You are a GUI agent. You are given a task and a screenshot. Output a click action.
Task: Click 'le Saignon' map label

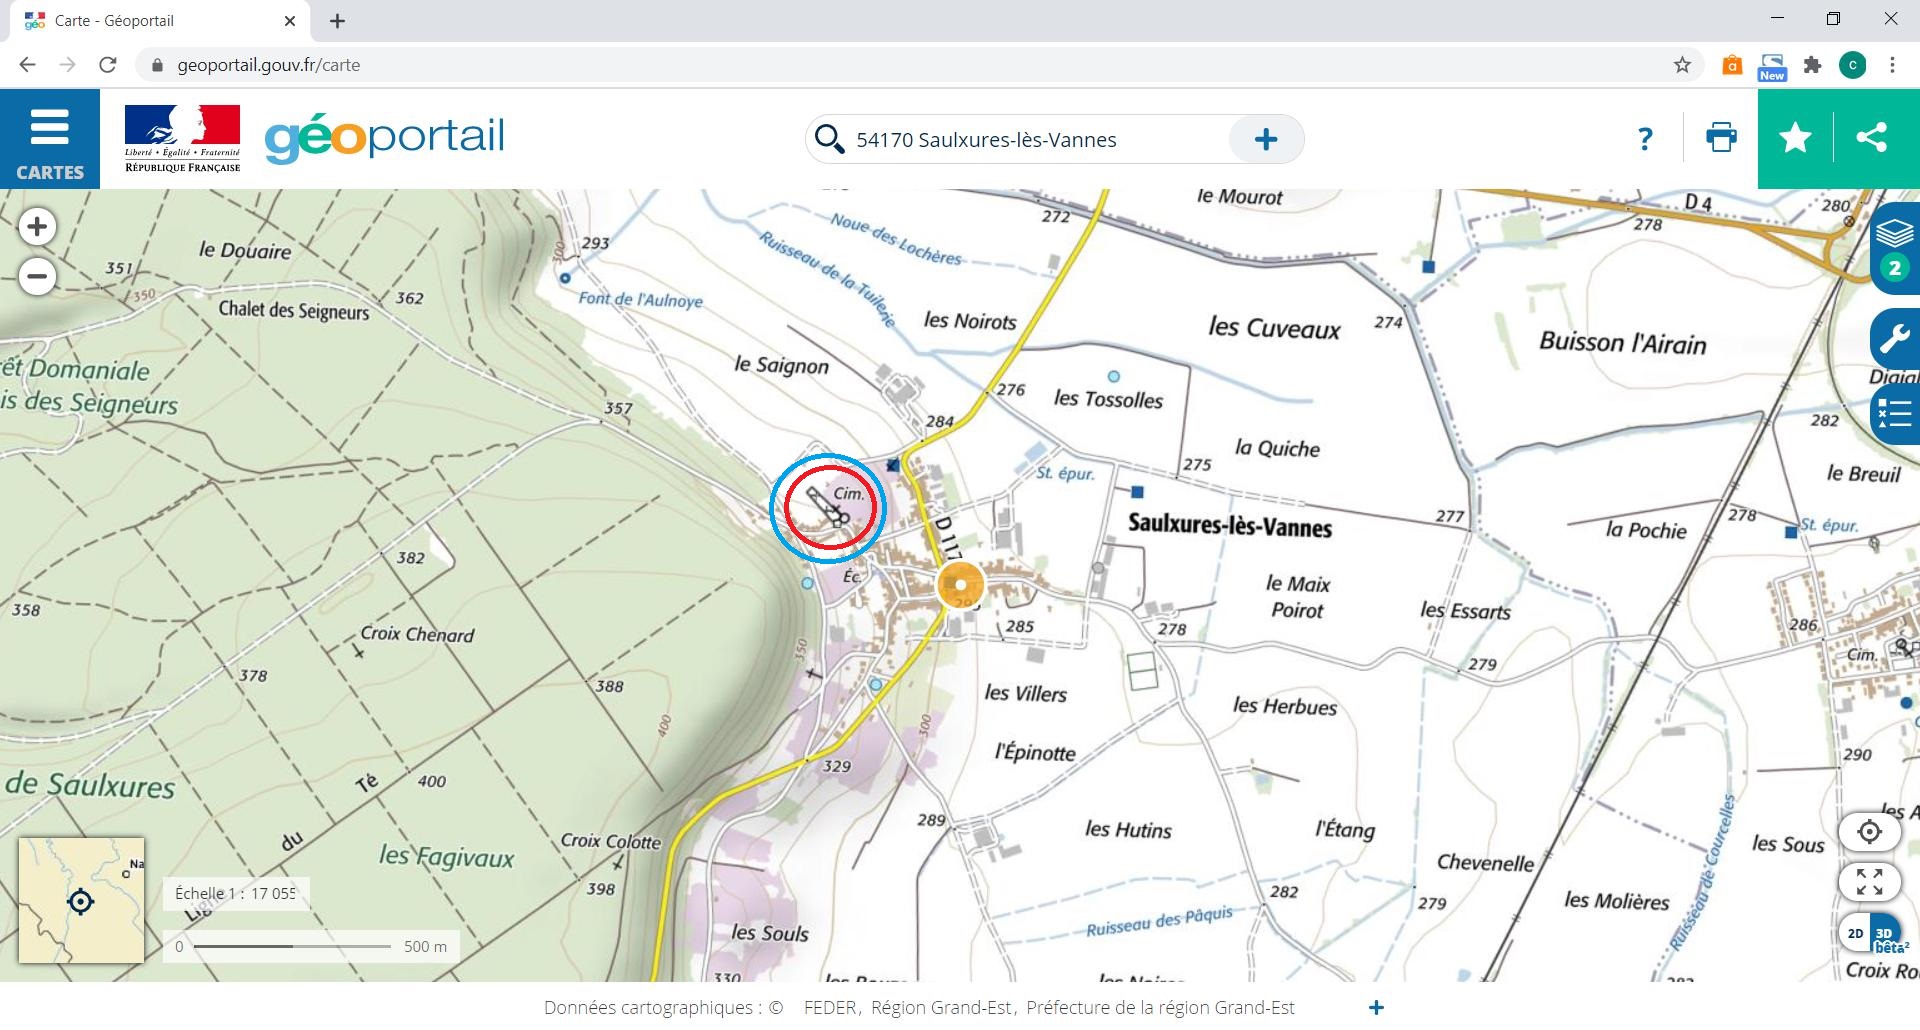click(x=781, y=365)
